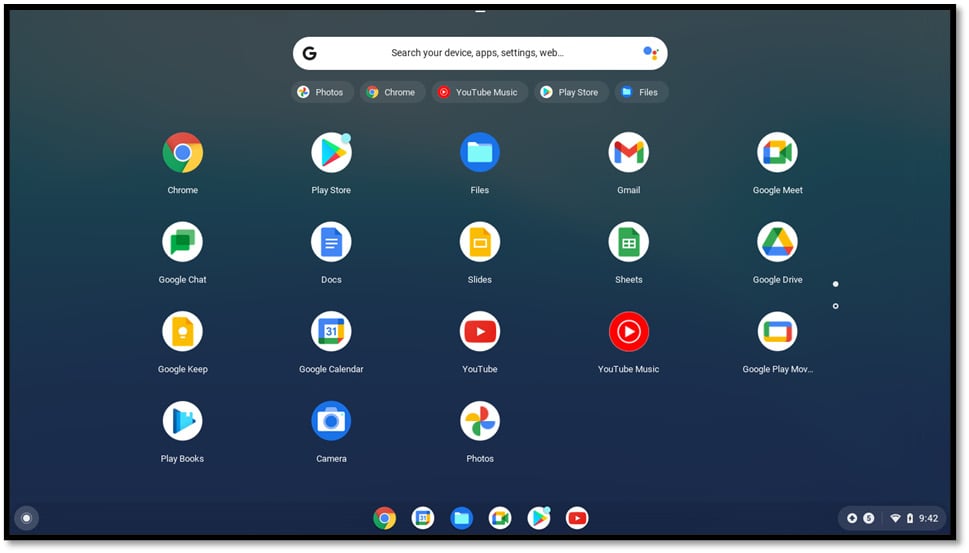The height and width of the screenshot is (553, 969).
Task: Click the Google Assistant icon in search bar
Action: (x=650, y=53)
